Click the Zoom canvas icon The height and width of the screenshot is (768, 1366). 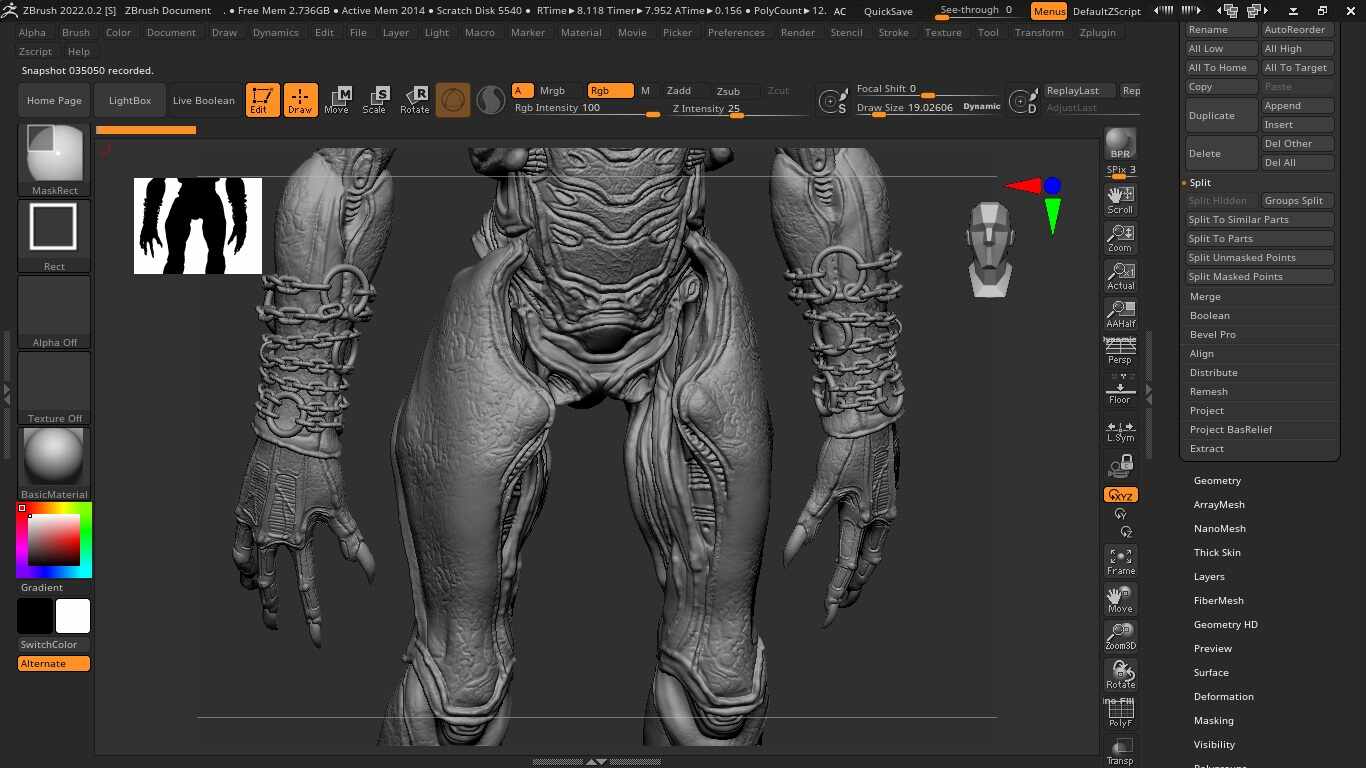[1120, 238]
